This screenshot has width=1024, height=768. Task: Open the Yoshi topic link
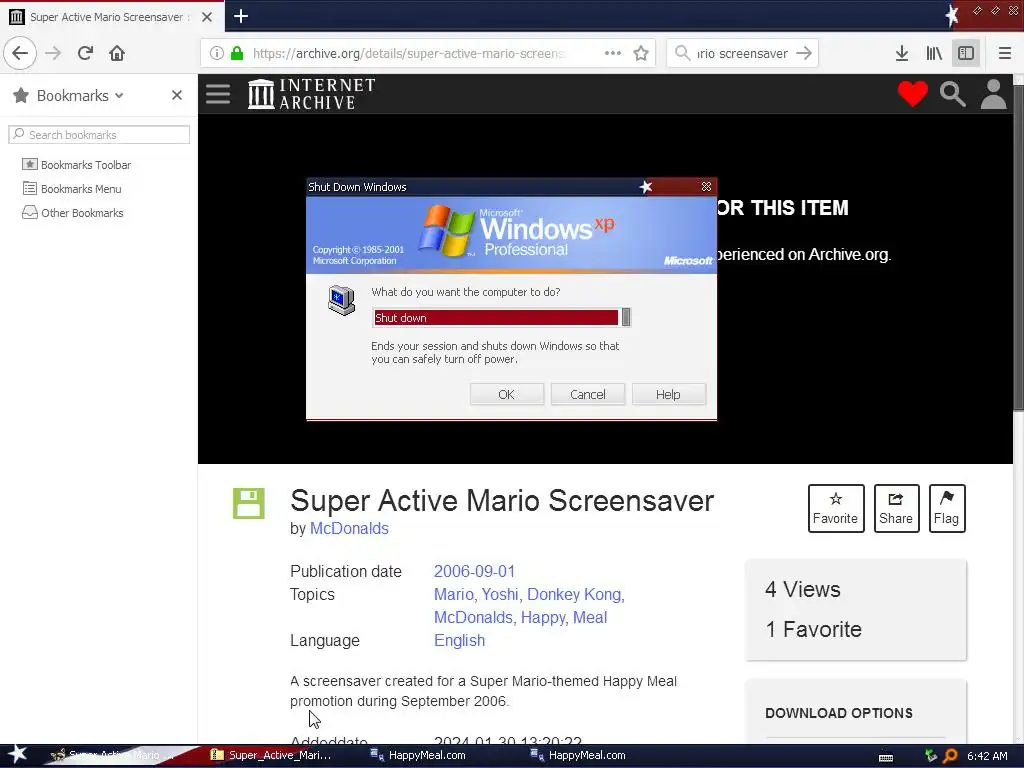coord(501,594)
